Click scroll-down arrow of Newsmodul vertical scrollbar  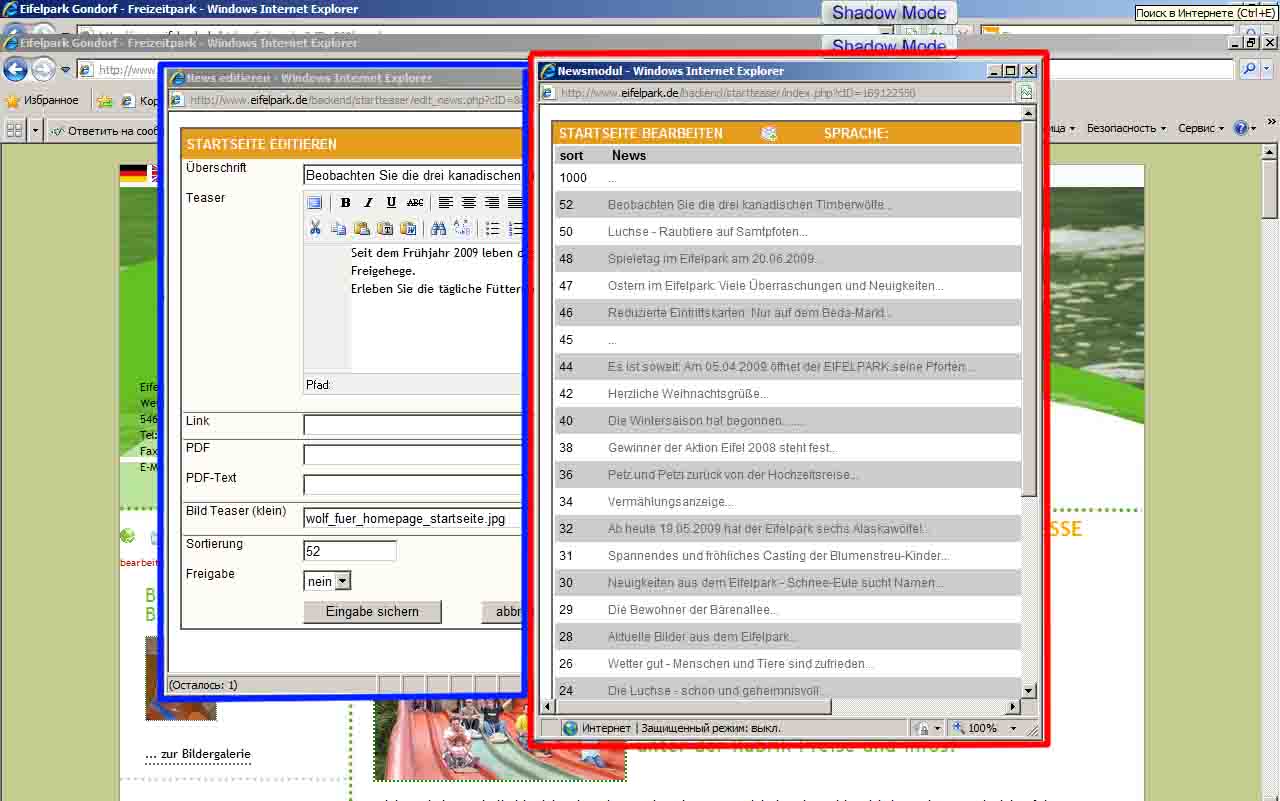pyautogui.click(x=1029, y=690)
